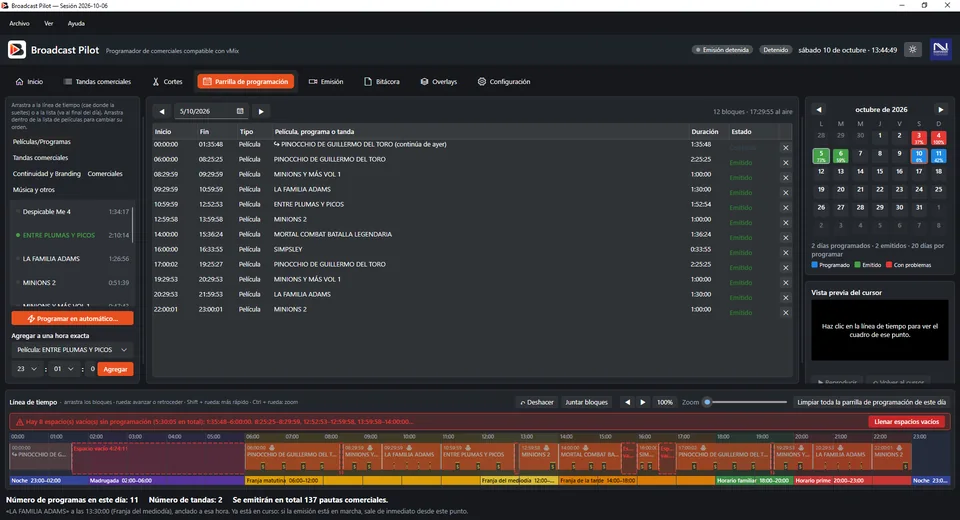
Task: Move the timeline forward with the right arrow
Action: [x=642, y=402]
